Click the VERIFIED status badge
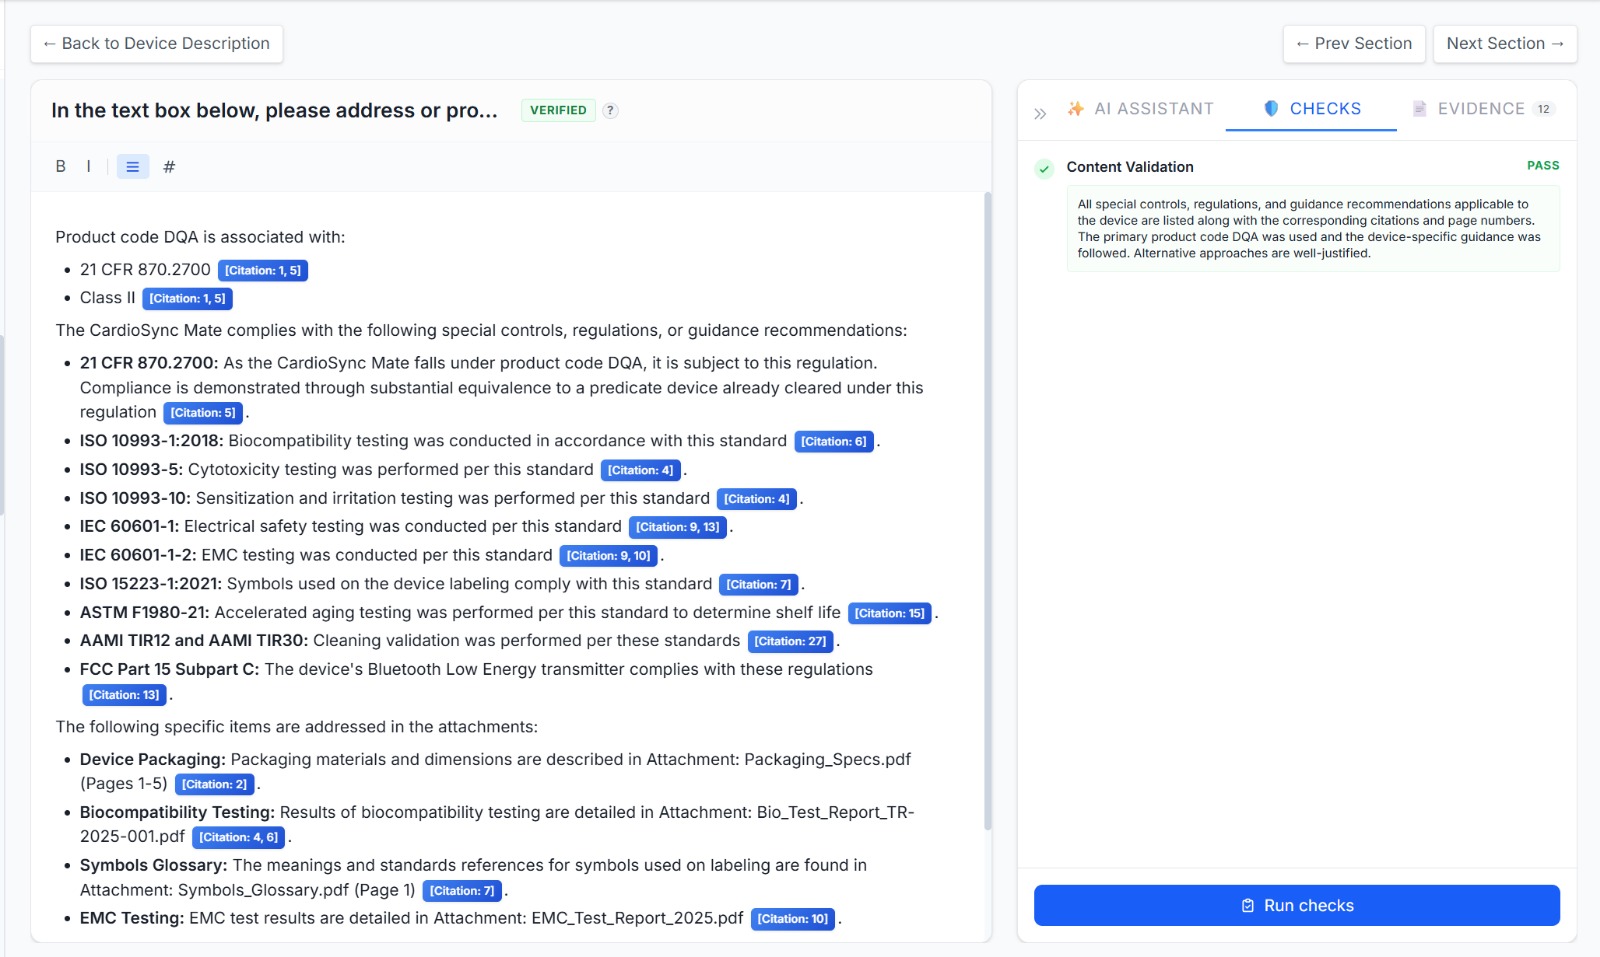 coord(559,110)
